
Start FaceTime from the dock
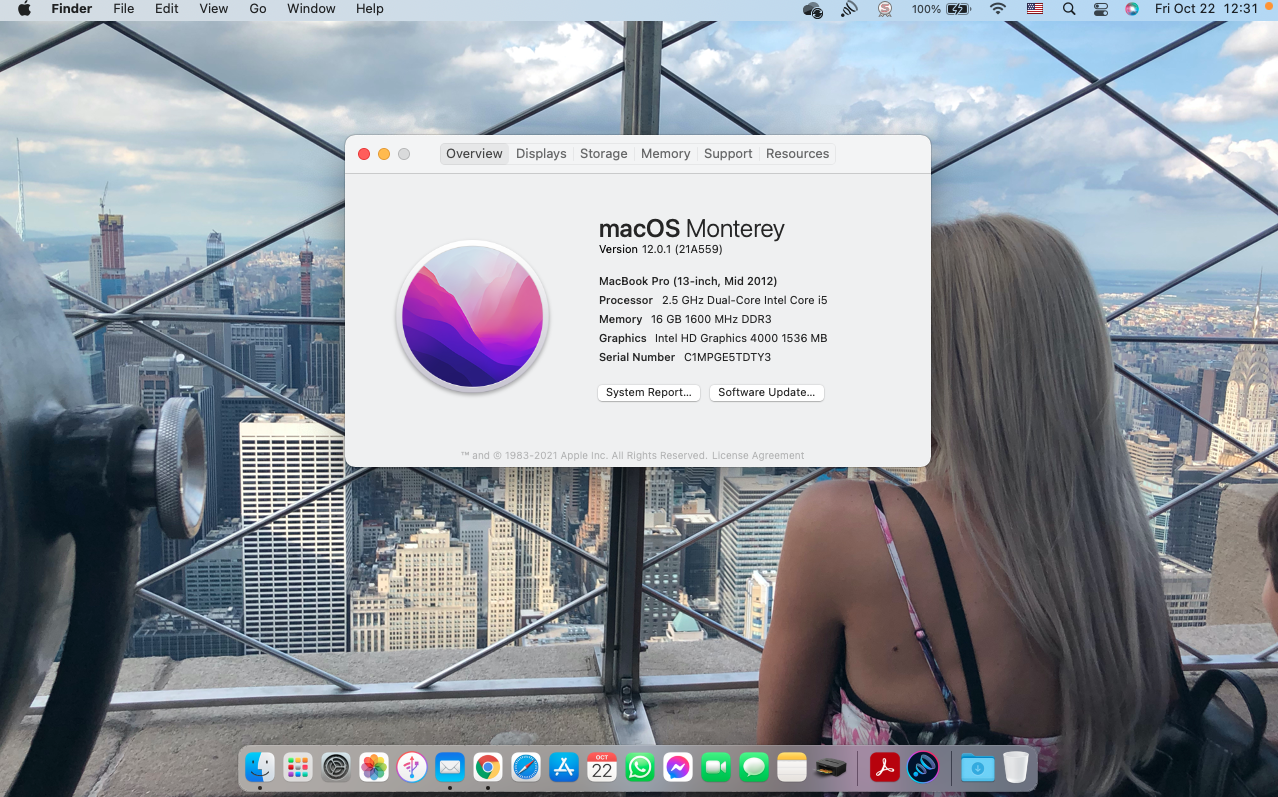point(716,767)
